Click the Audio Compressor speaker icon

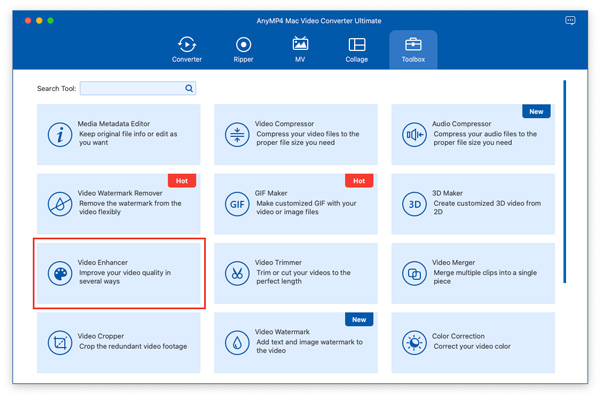tap(414, 135)
